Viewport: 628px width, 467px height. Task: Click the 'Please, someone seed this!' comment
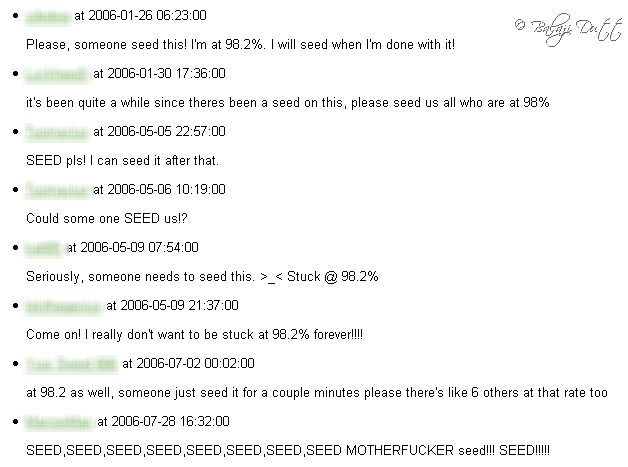[240, 44]
